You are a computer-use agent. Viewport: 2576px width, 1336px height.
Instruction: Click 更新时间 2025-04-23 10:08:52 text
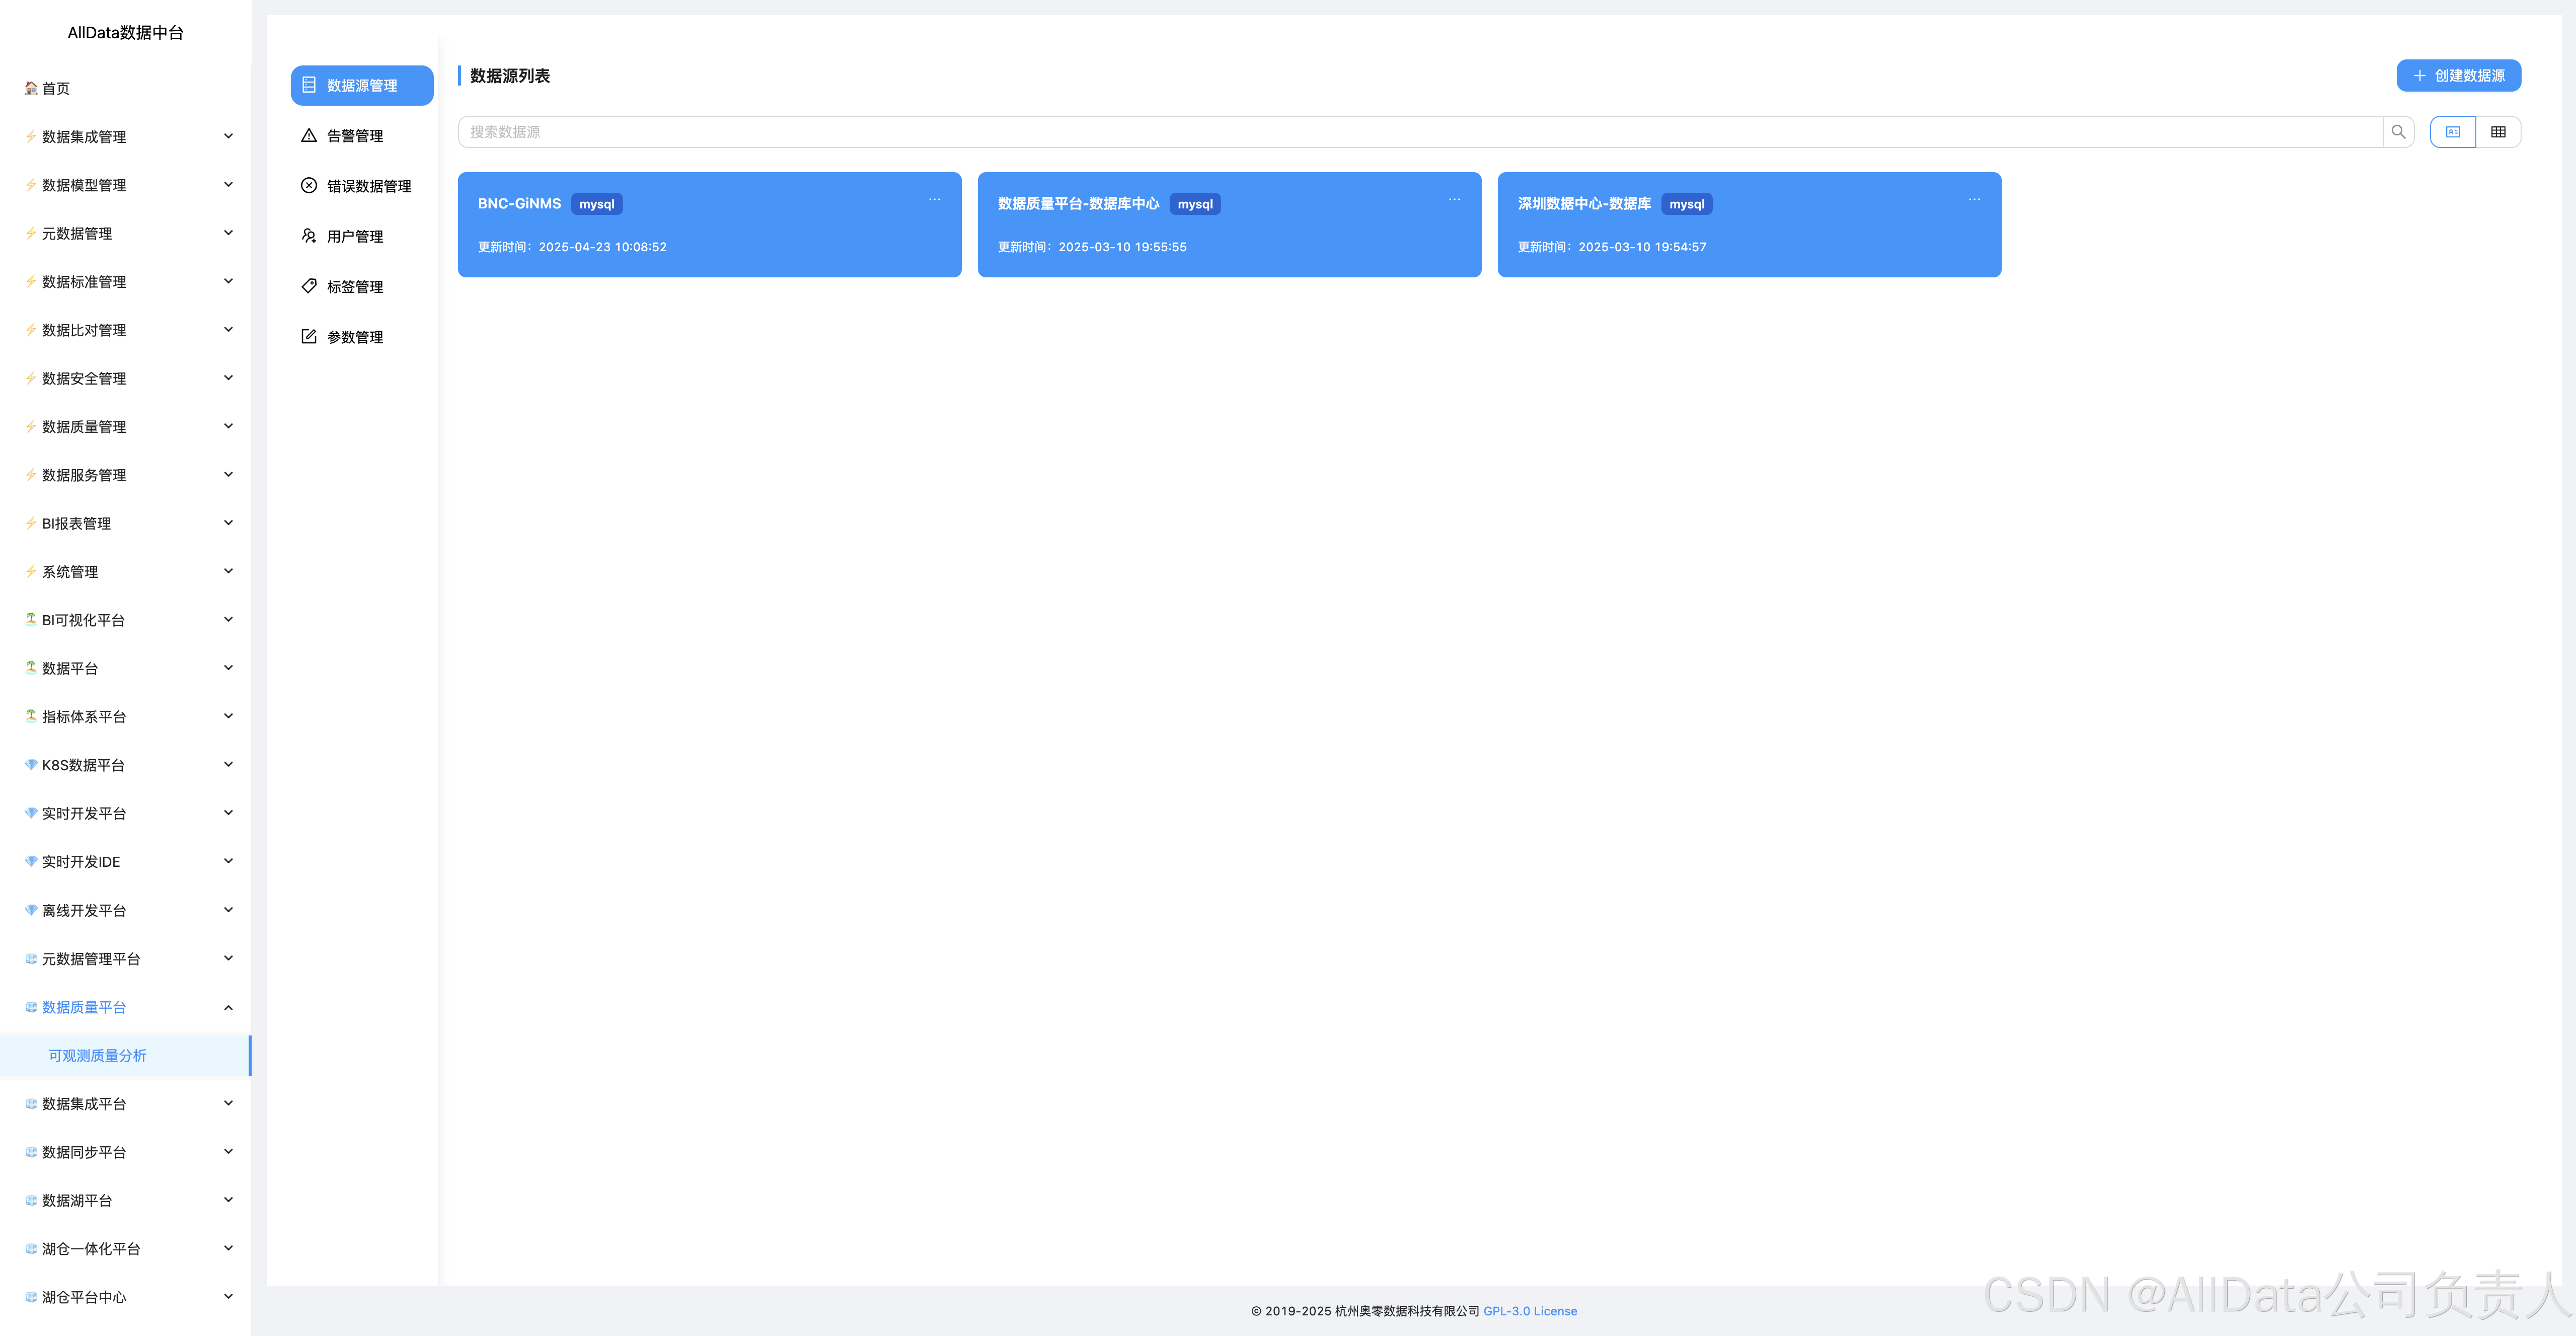[x=572, y=247]
